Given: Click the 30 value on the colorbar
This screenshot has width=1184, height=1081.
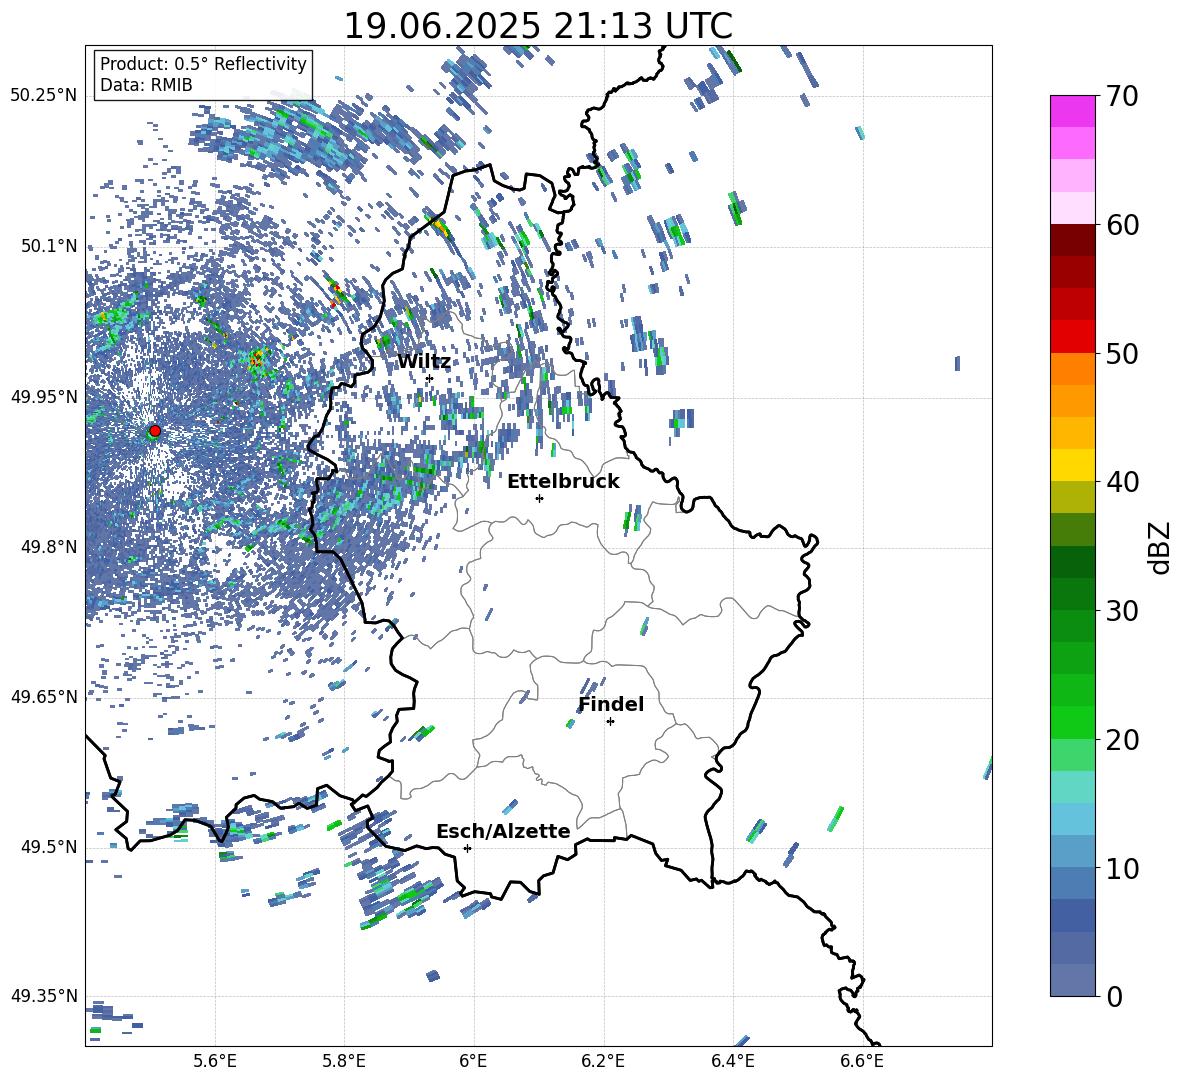Looking at the screenshot, I should pos(1122,611).
